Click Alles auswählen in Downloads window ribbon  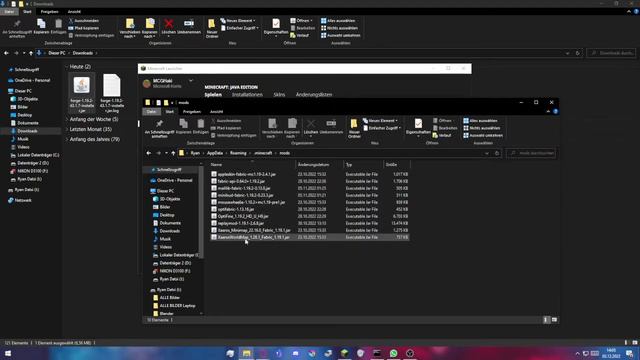pyautogui.click(x=338, y=21)
